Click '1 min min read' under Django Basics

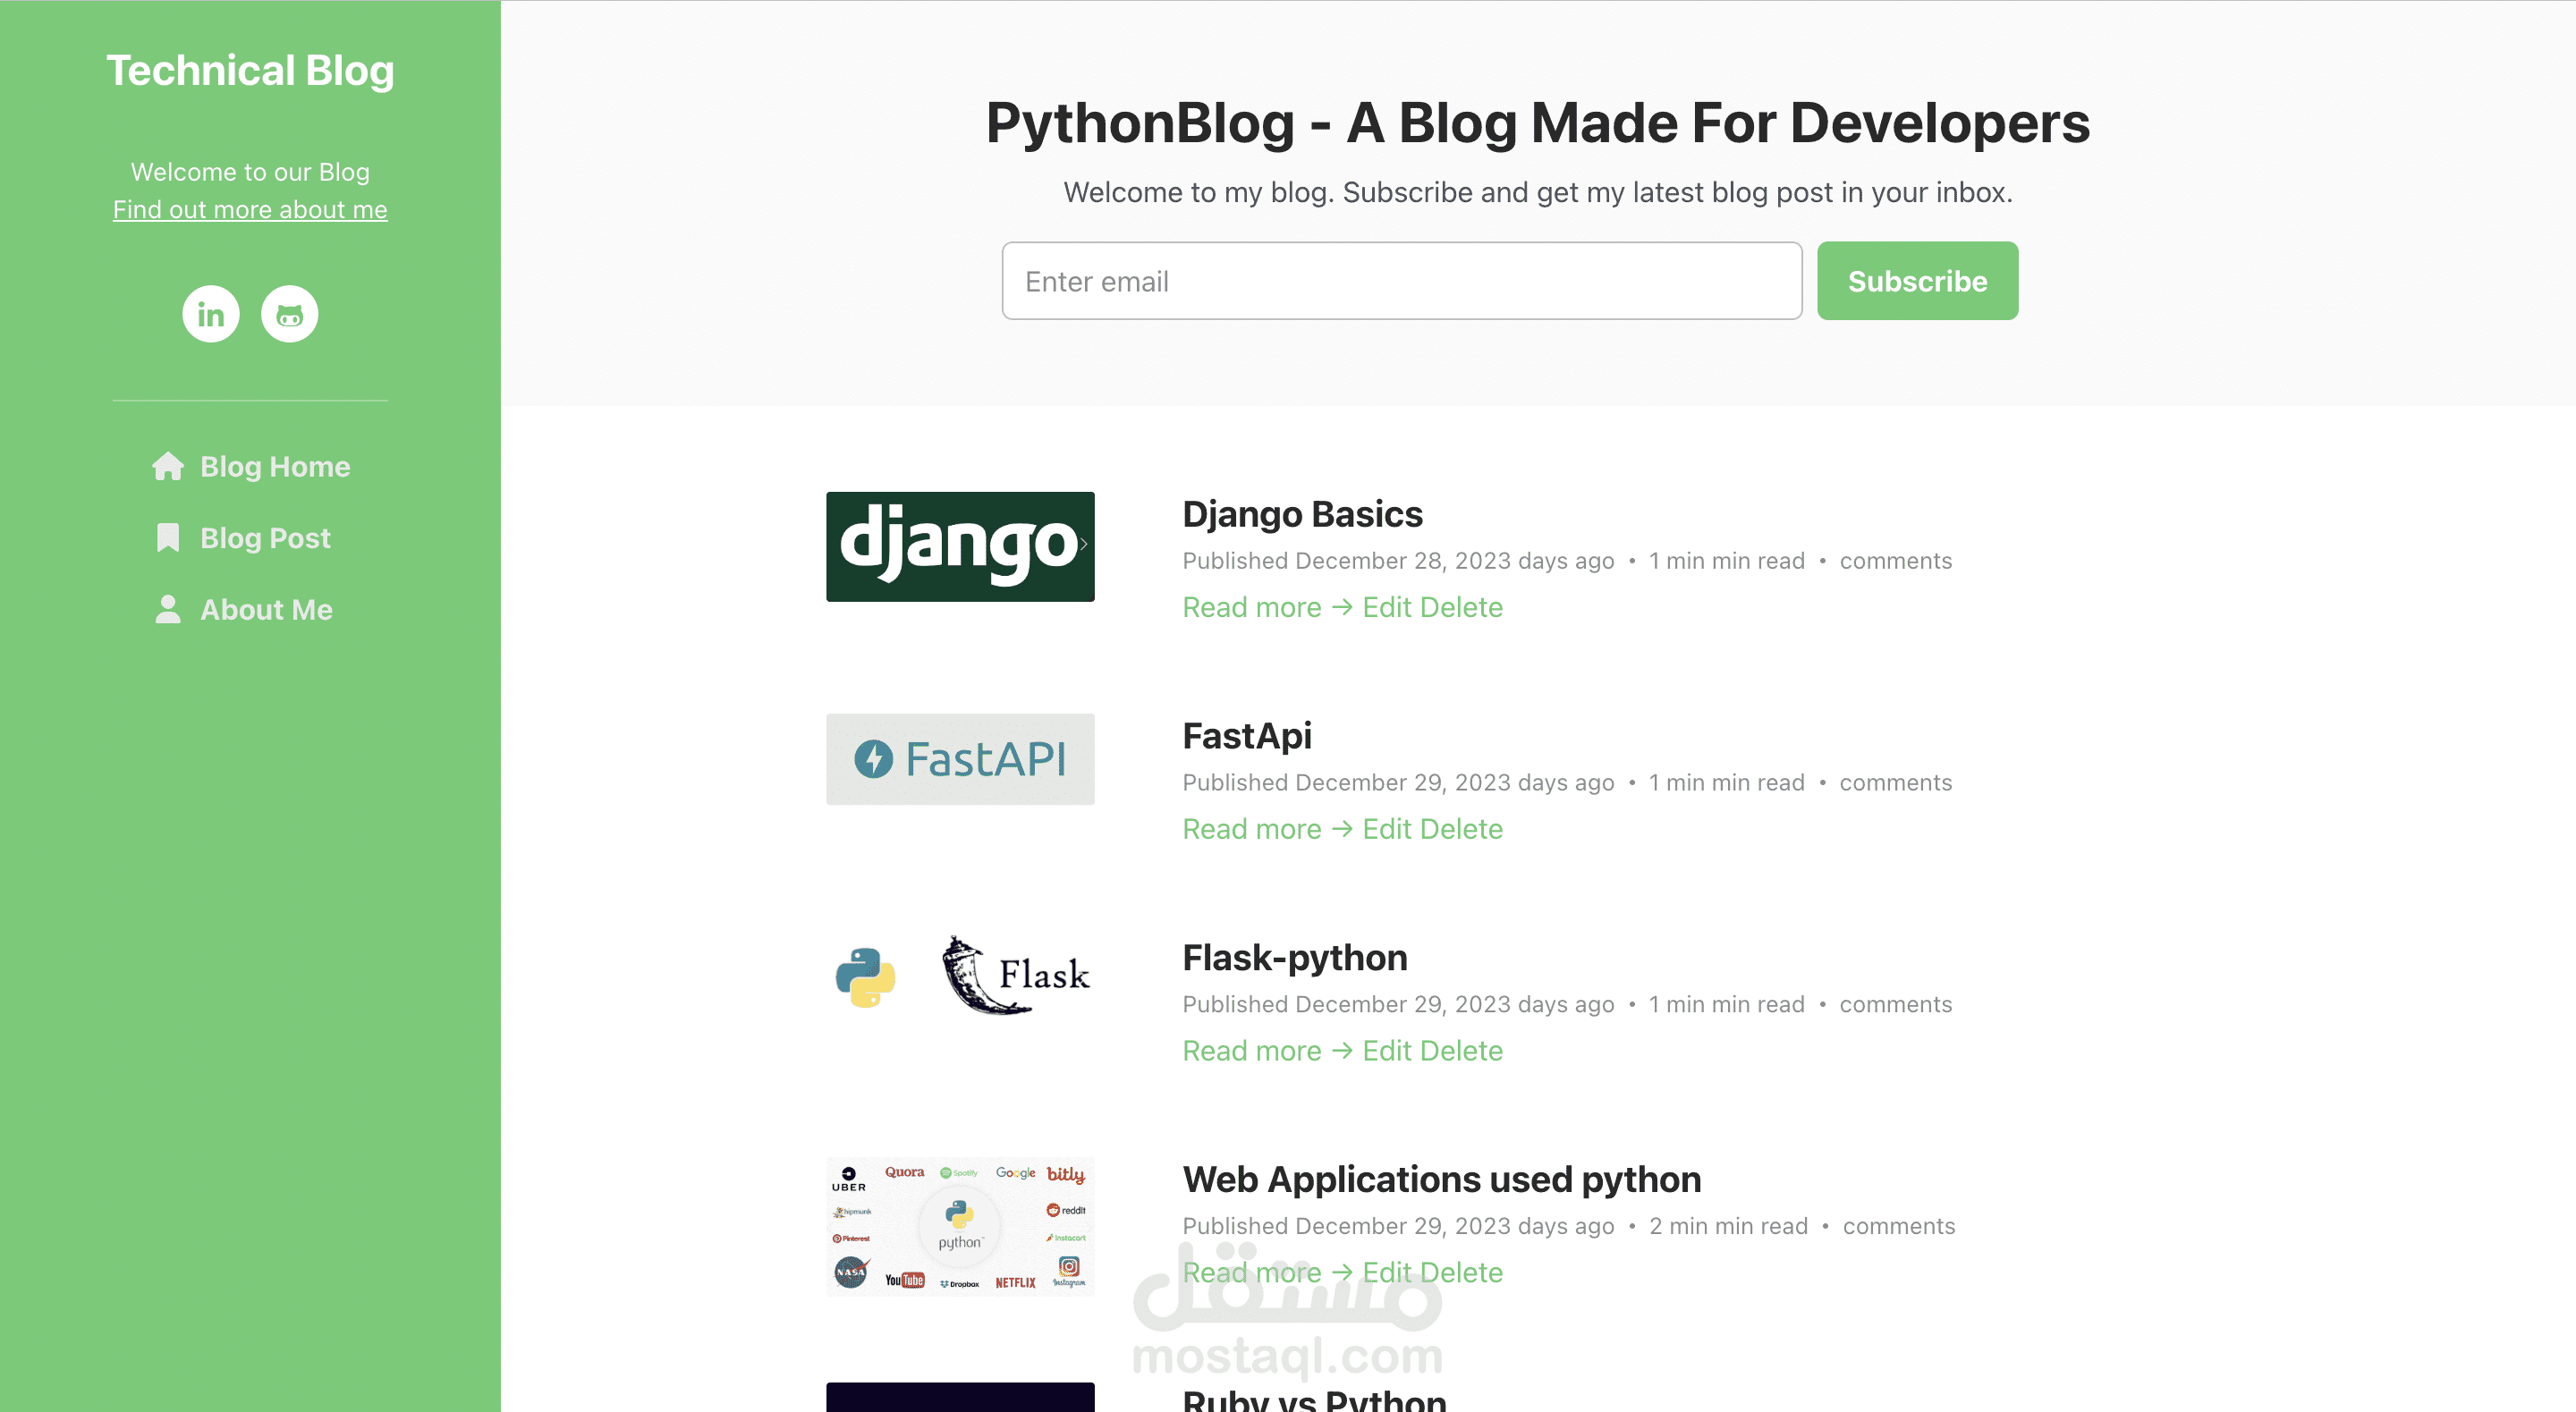point(1727,561)
